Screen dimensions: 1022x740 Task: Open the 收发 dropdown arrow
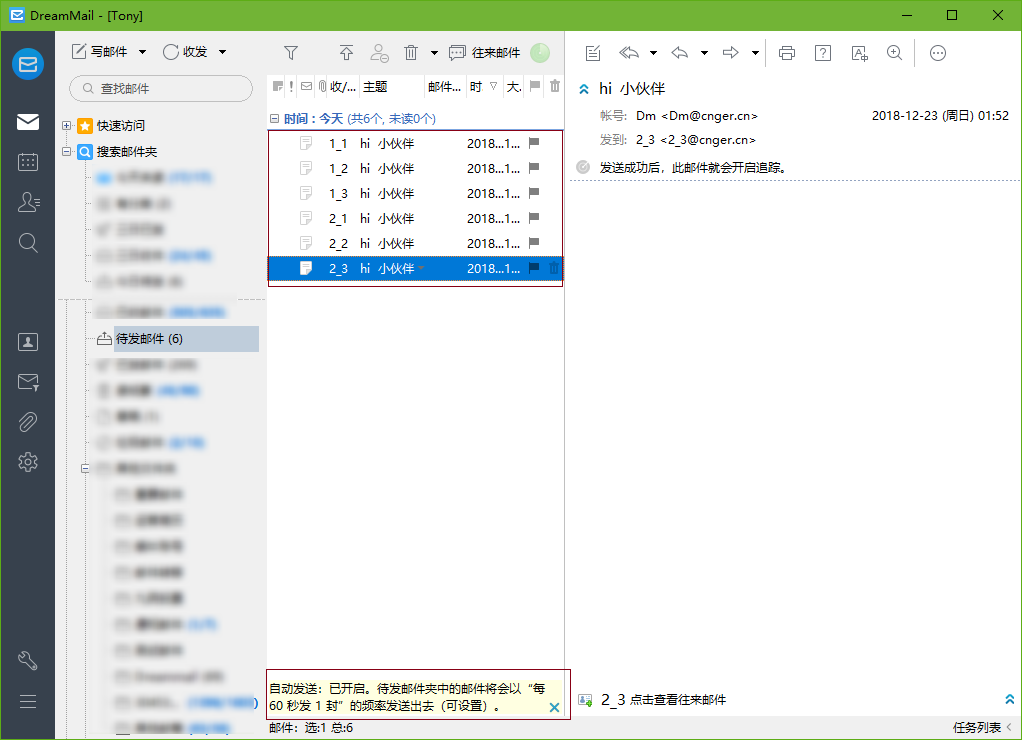pyautogui.click(x=222, y=52)
